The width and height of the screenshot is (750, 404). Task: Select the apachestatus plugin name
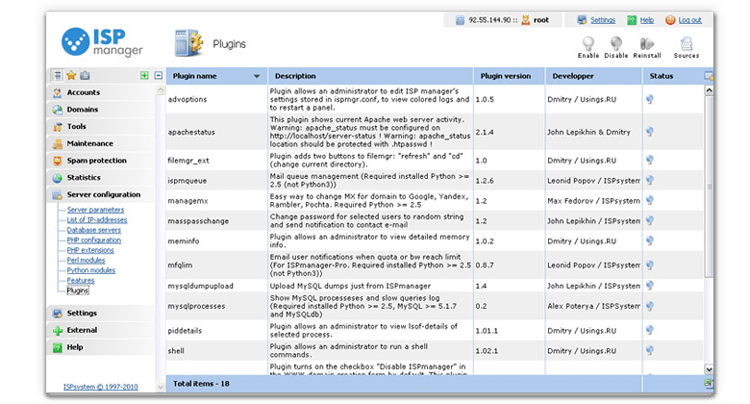(191, 132)
